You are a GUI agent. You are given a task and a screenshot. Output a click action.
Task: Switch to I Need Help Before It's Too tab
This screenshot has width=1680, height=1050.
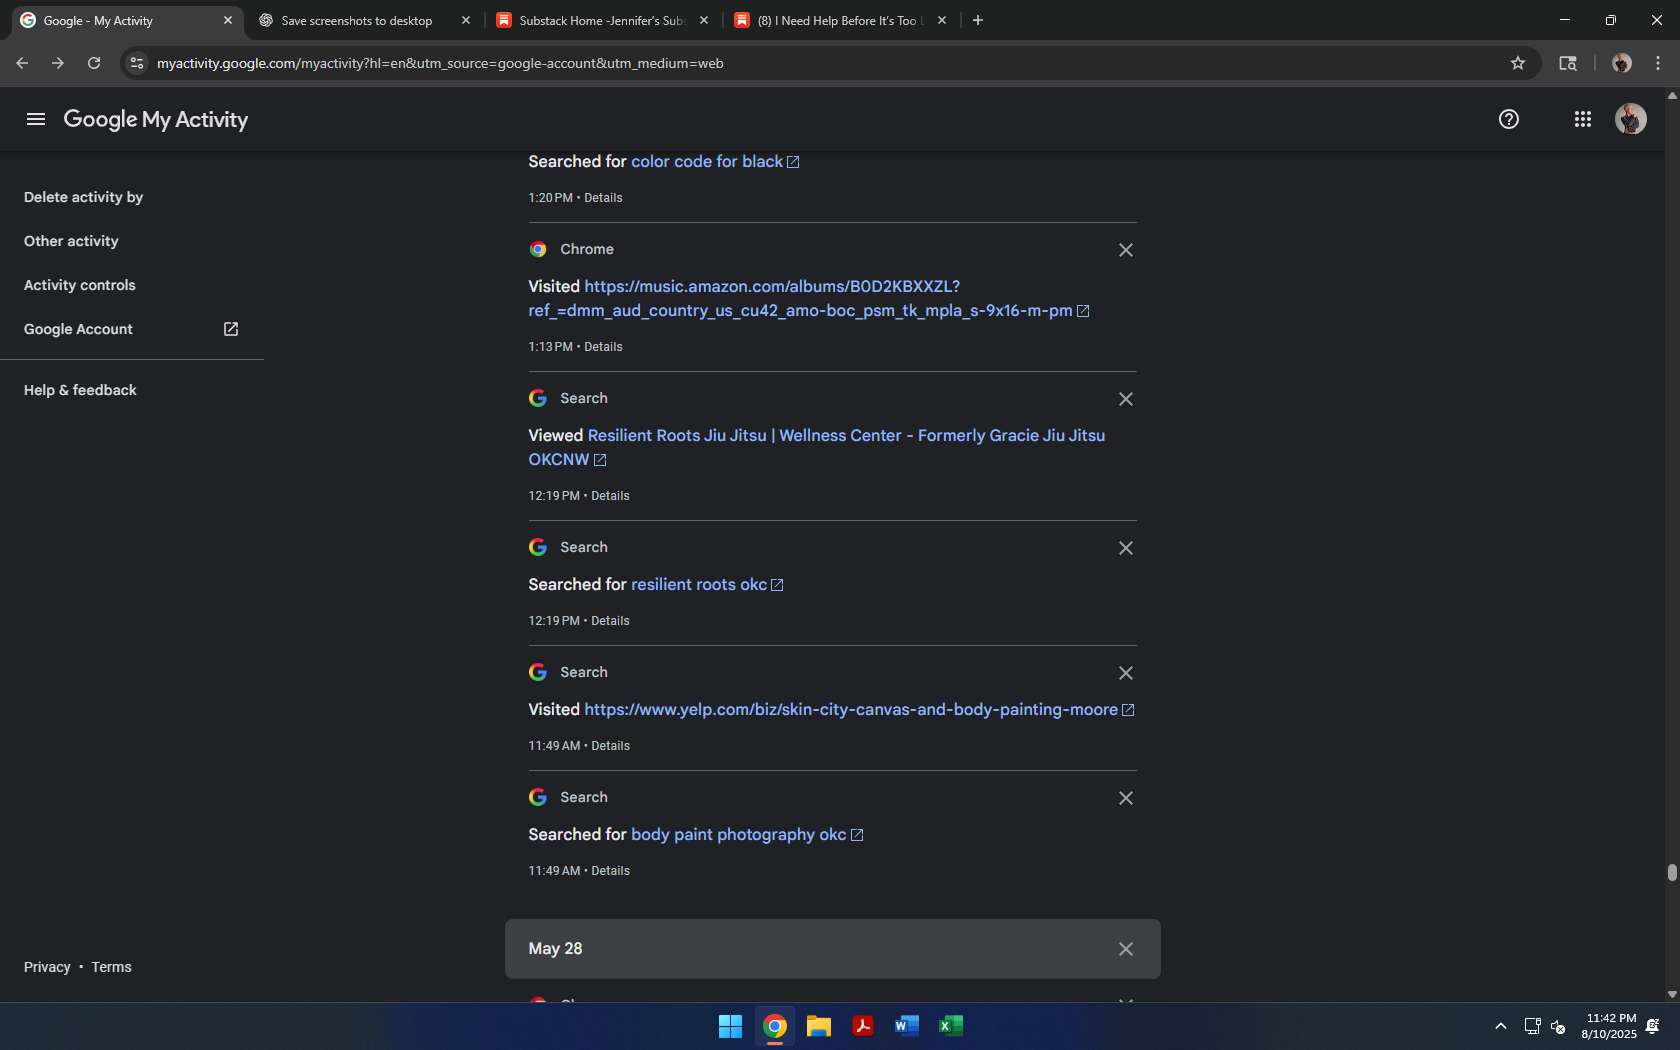841,20
